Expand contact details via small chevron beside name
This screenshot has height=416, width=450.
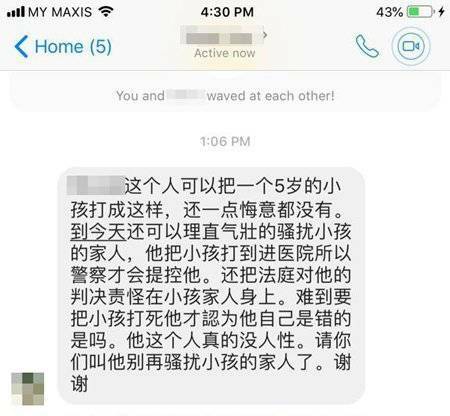pyautogui.click(x=265, y=35)
